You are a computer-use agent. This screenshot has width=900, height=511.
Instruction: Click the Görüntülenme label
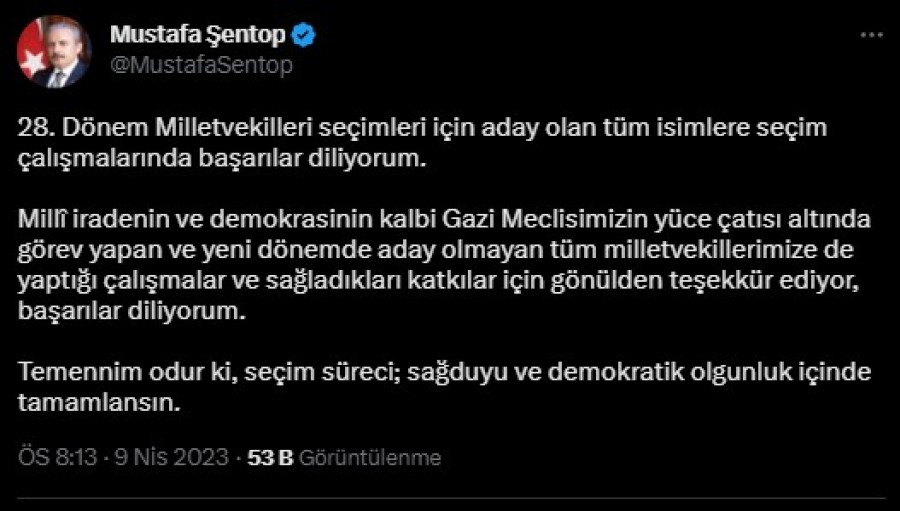[369, 458]
